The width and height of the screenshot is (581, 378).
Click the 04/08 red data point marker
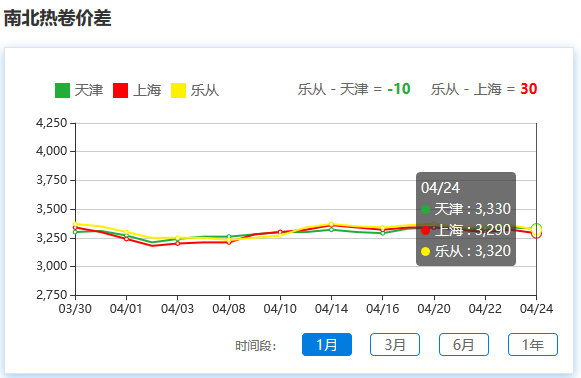(229, 242)
